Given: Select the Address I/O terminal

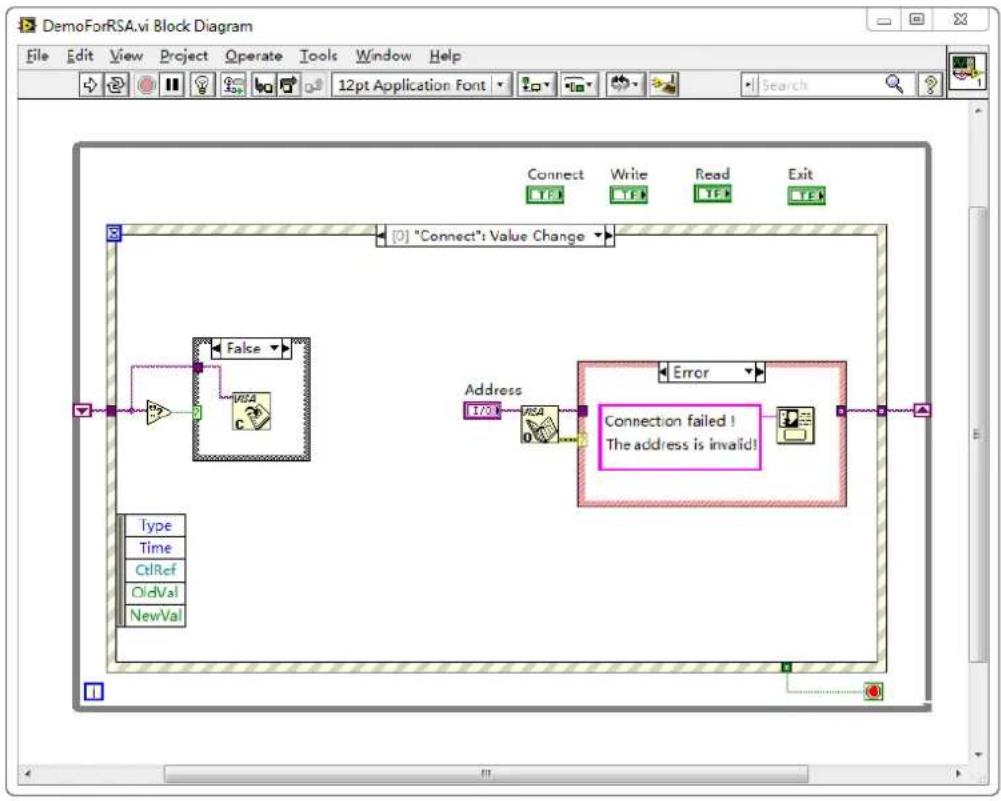Looking at the screenshot, I should pyautogui.click(x=482, y=410).
